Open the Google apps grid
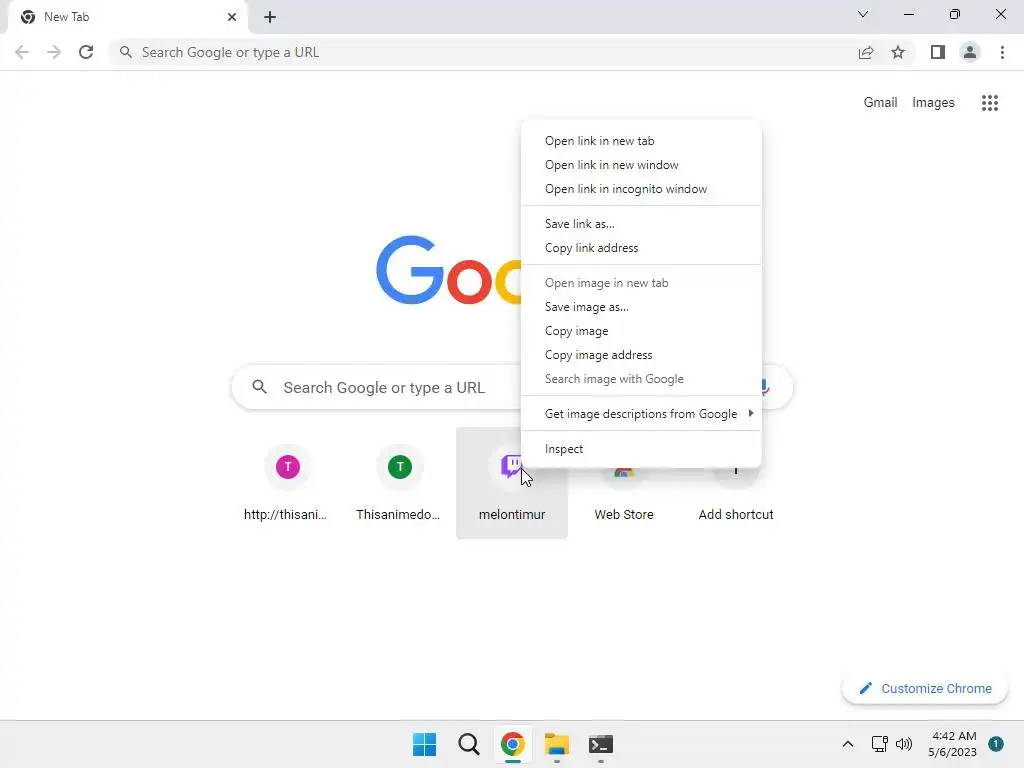Screen dimensions: 1024x768 pyautogui.click(x=990, y=103)
